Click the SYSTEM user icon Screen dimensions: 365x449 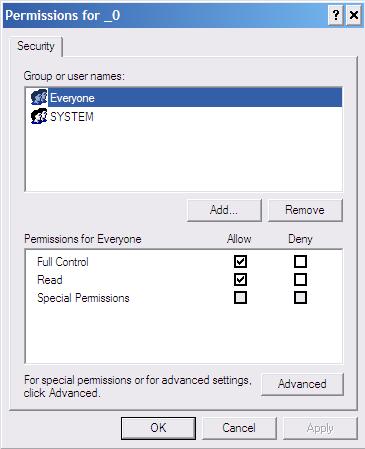pyautogui.click(x=39, y=116)
